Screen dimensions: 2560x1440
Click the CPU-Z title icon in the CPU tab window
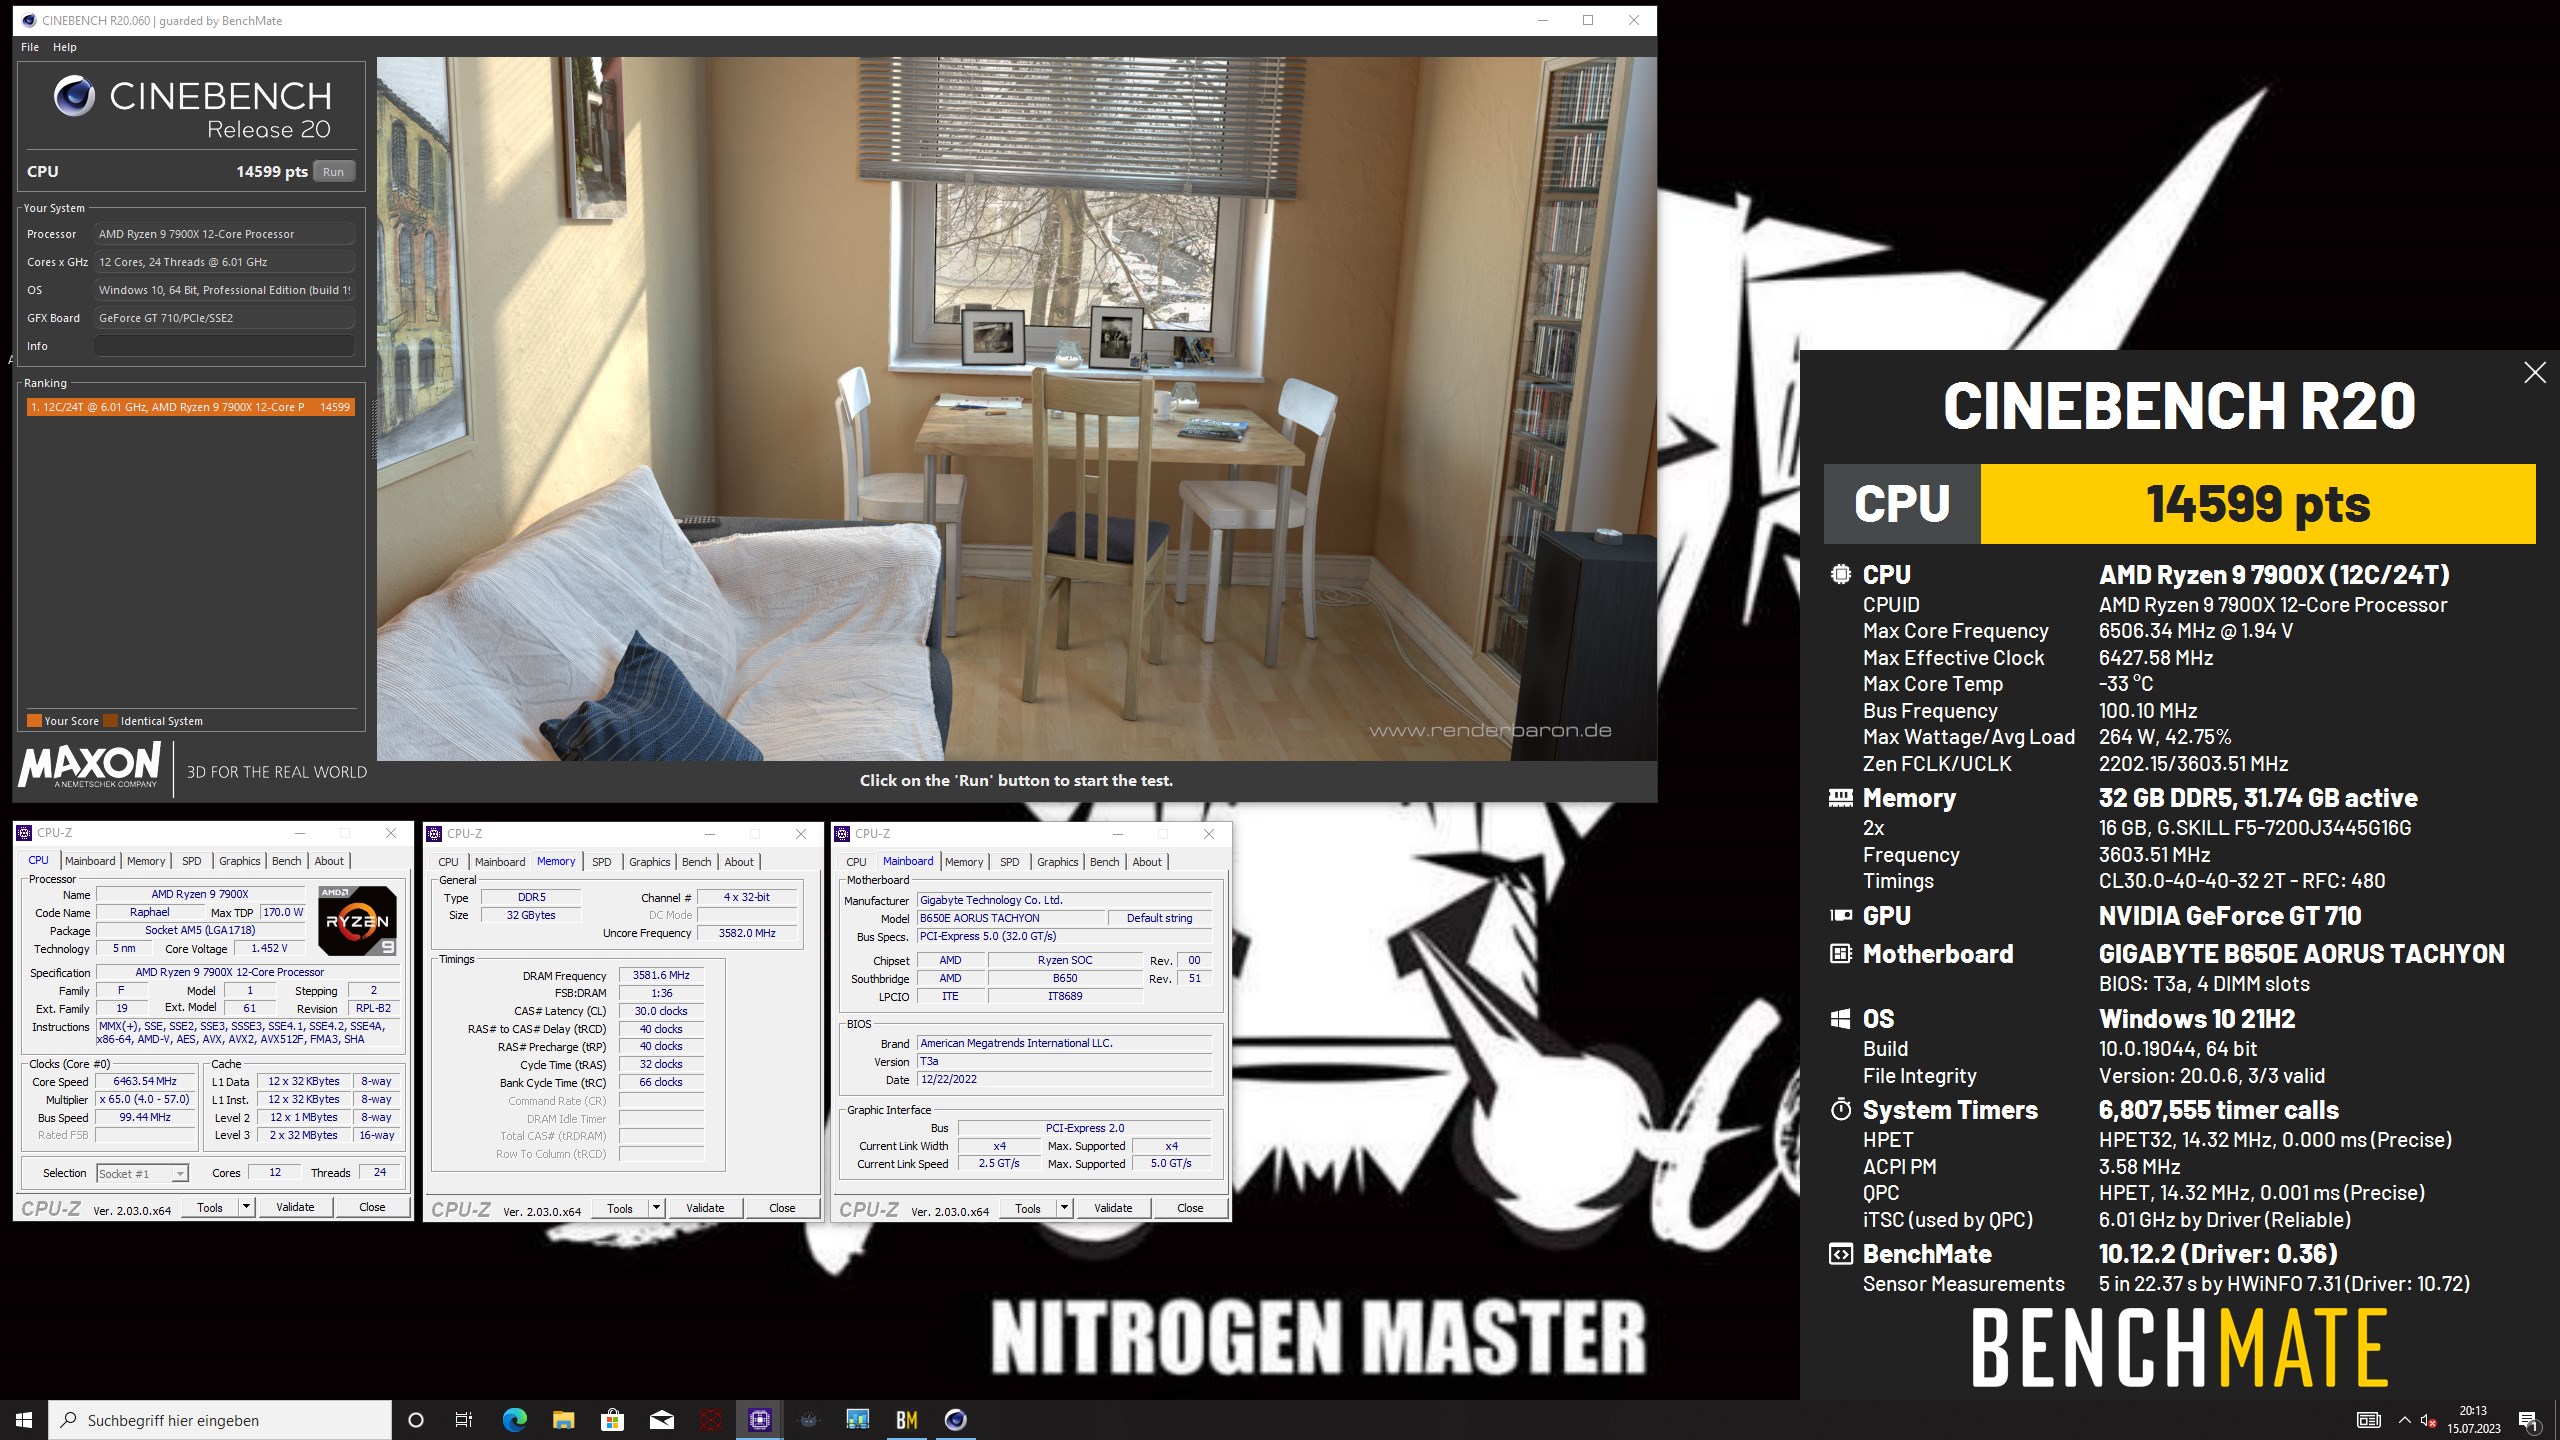(x=25, y=832)
